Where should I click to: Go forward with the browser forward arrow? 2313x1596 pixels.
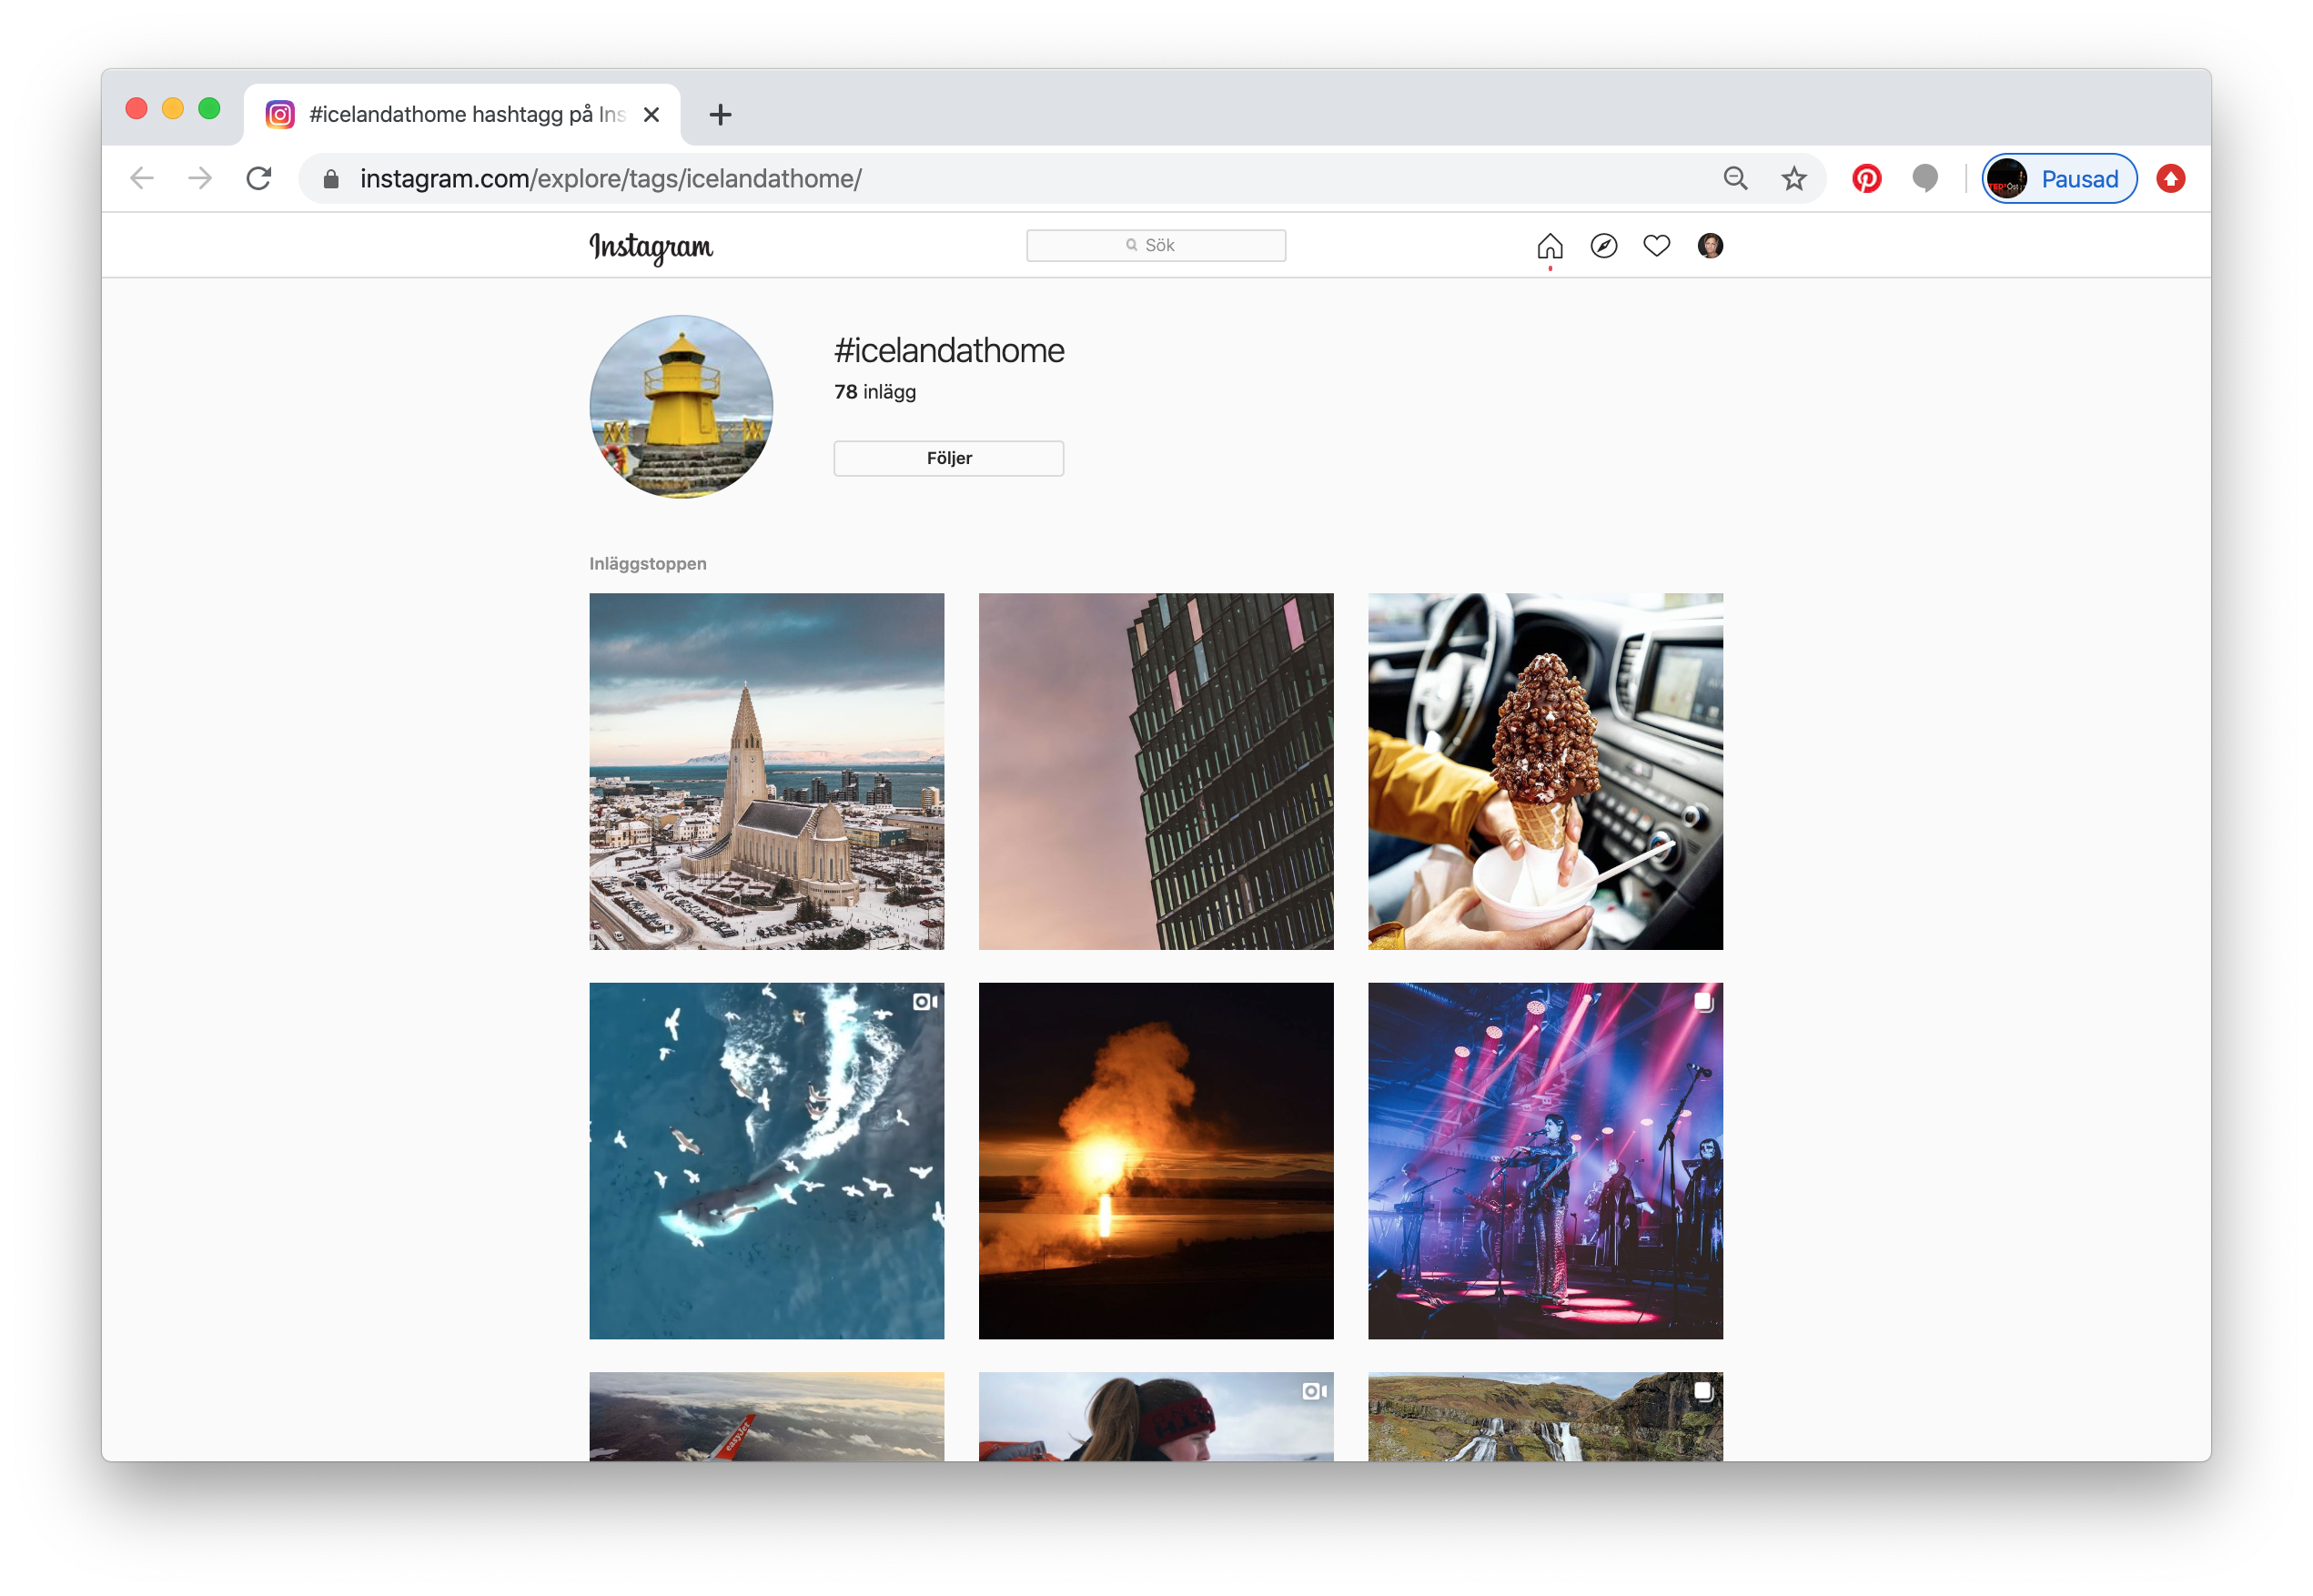click(x=200, y=178)
